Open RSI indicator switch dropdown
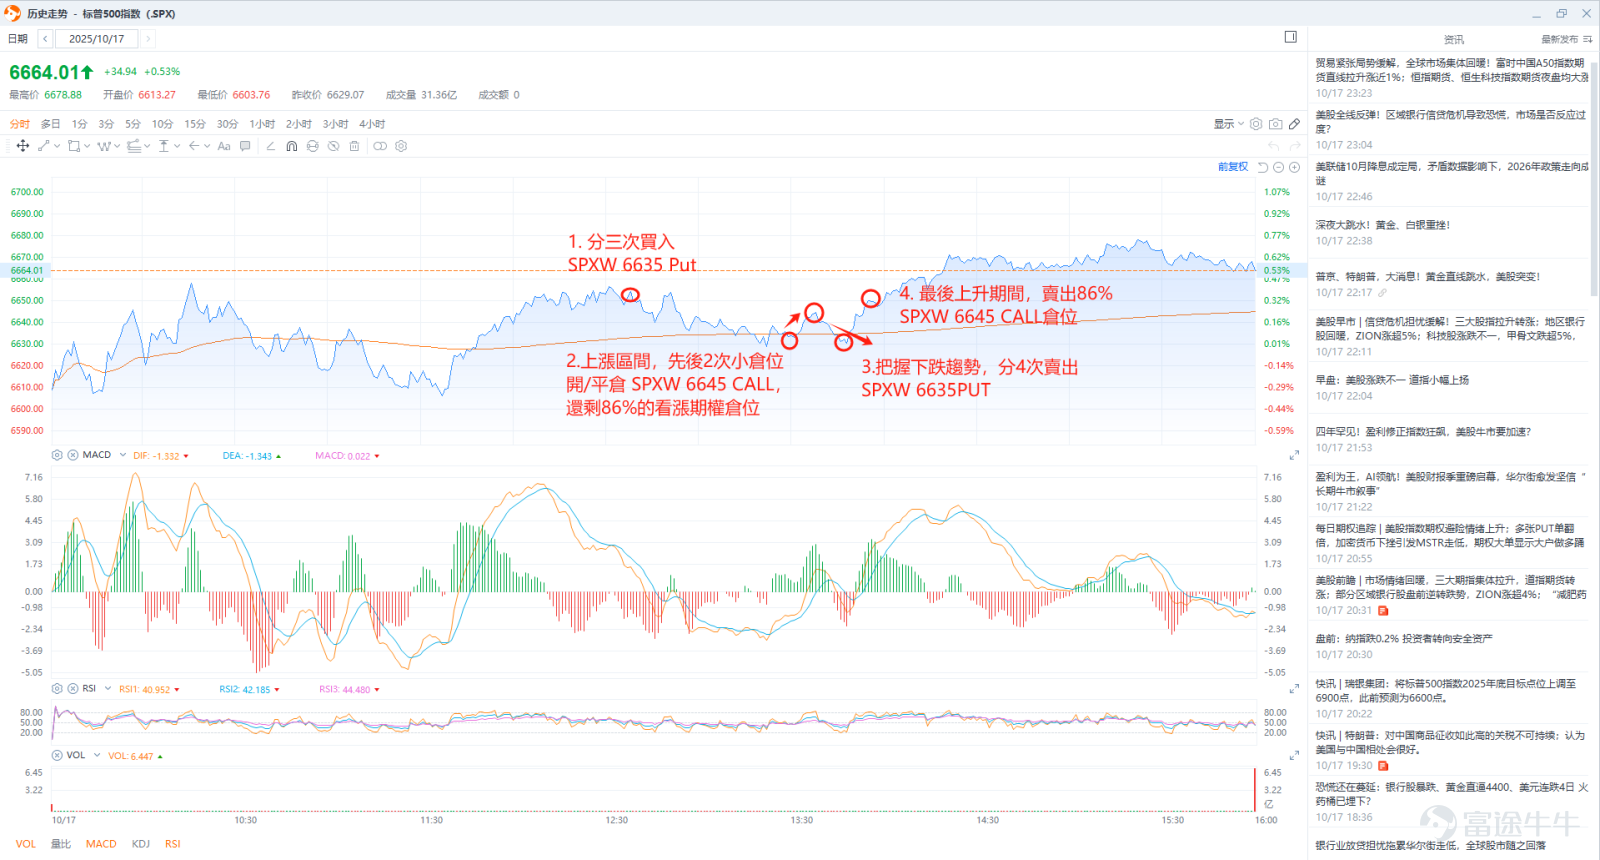1600x860 pixels. (107, 689)
